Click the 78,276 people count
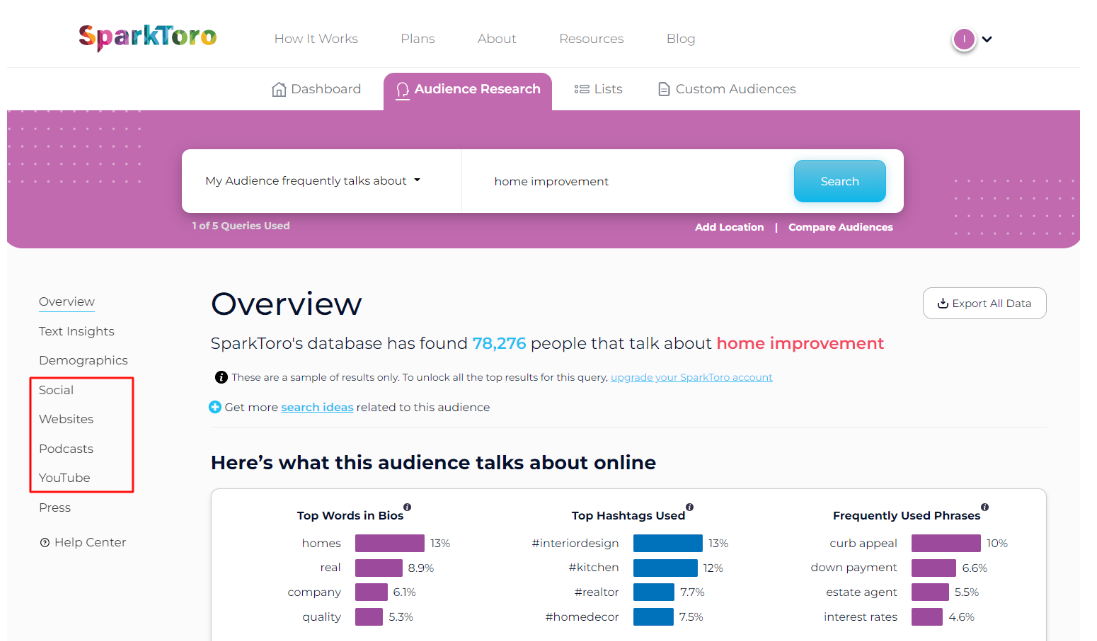The image size is (1097, 641). pos(499,344)
